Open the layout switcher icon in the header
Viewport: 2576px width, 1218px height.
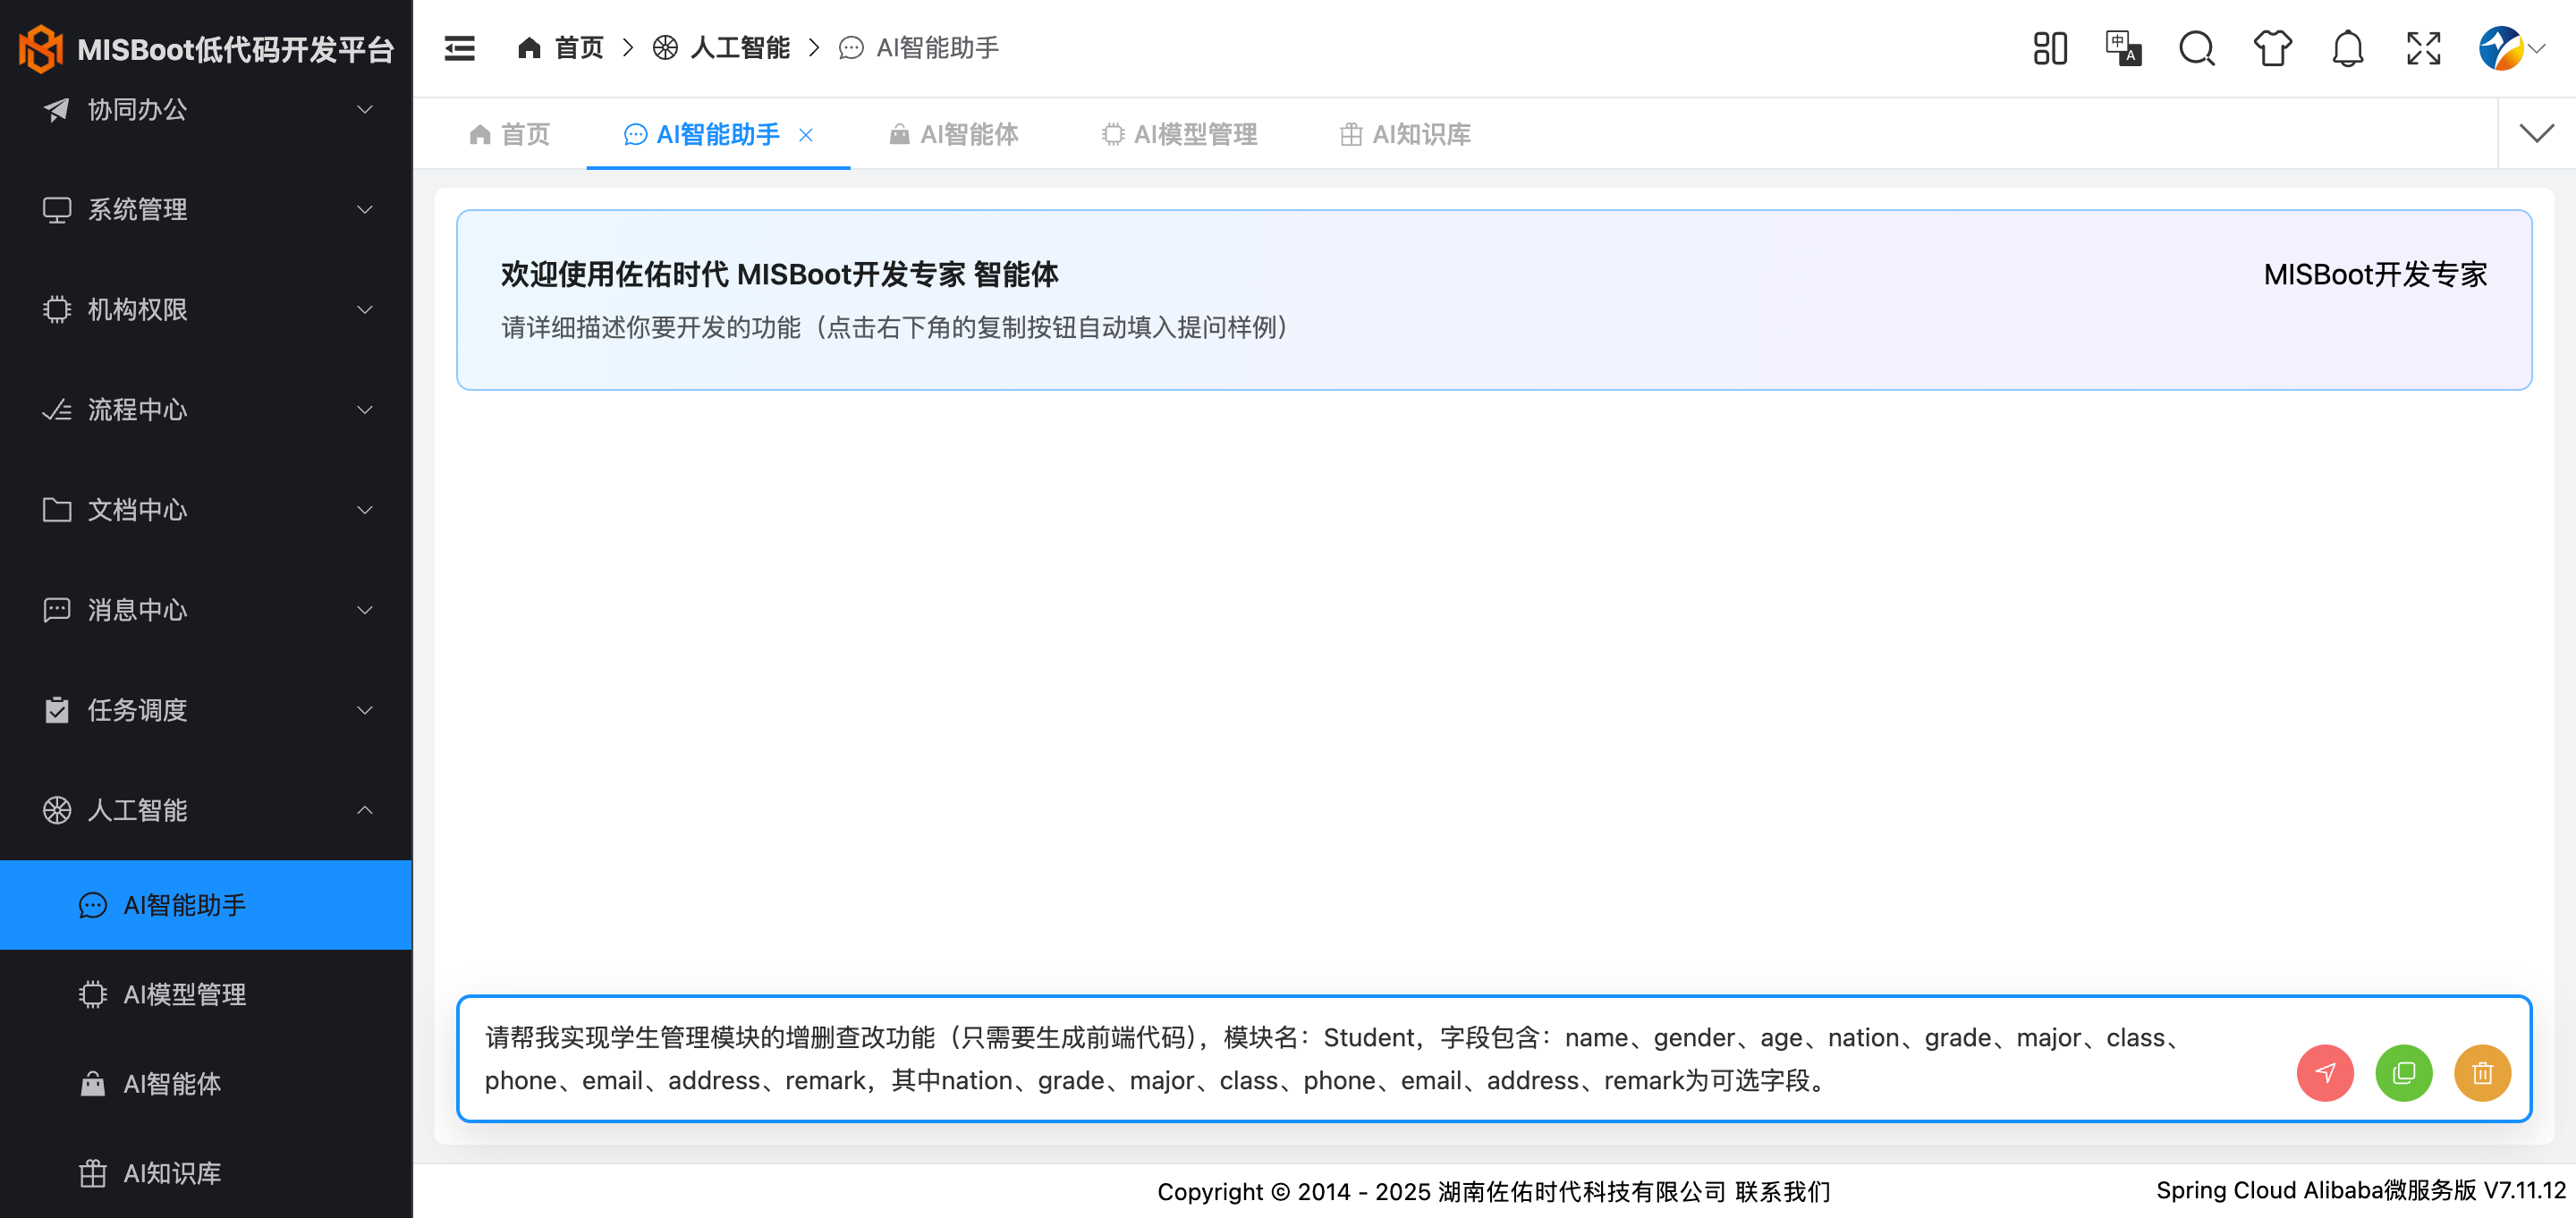[x=2050, y=48]
